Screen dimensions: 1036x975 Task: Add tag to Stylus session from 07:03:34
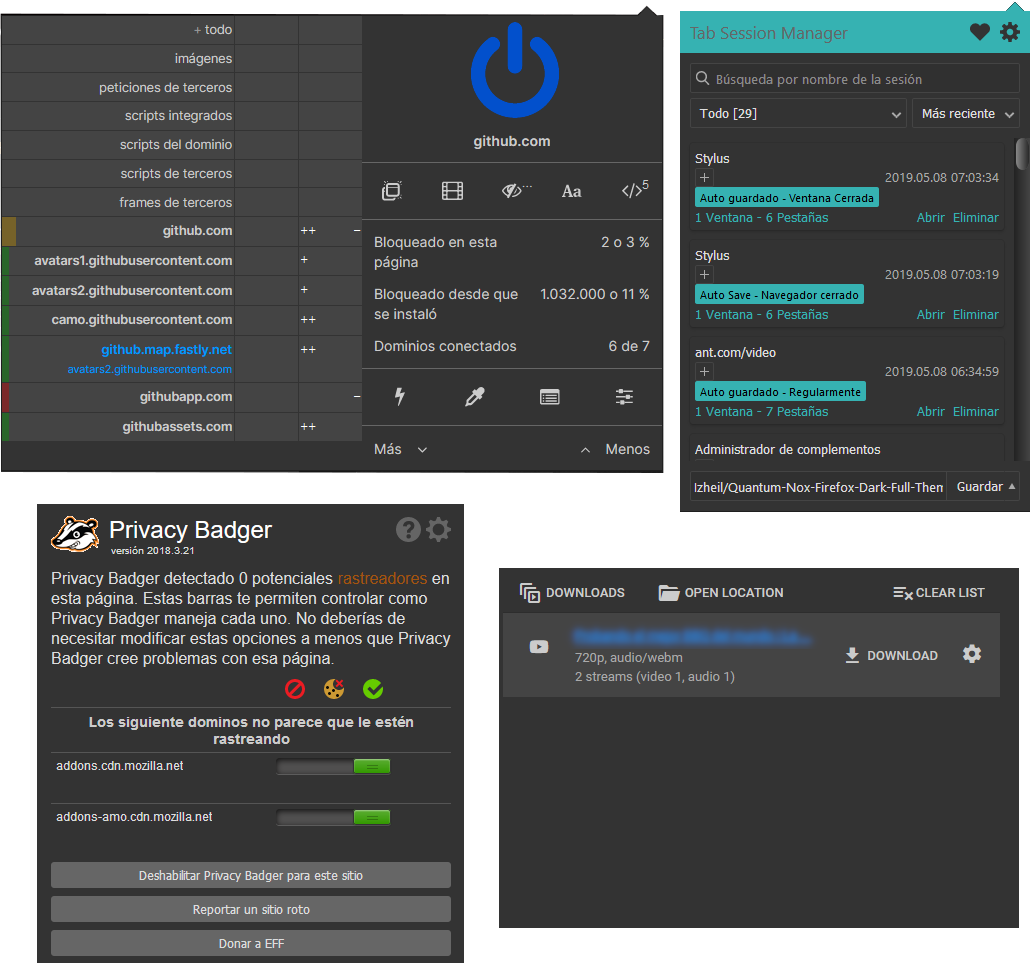704,178
